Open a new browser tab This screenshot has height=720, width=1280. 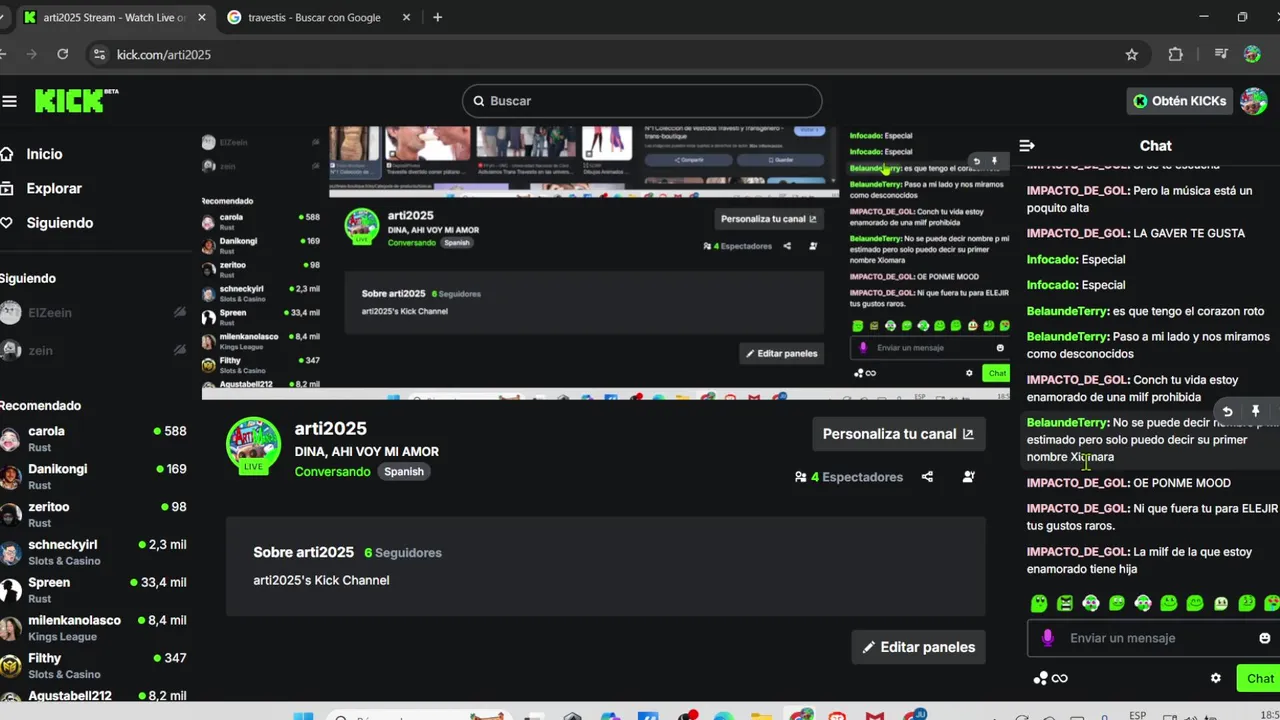pyautogui.click(x=437, y=17)
